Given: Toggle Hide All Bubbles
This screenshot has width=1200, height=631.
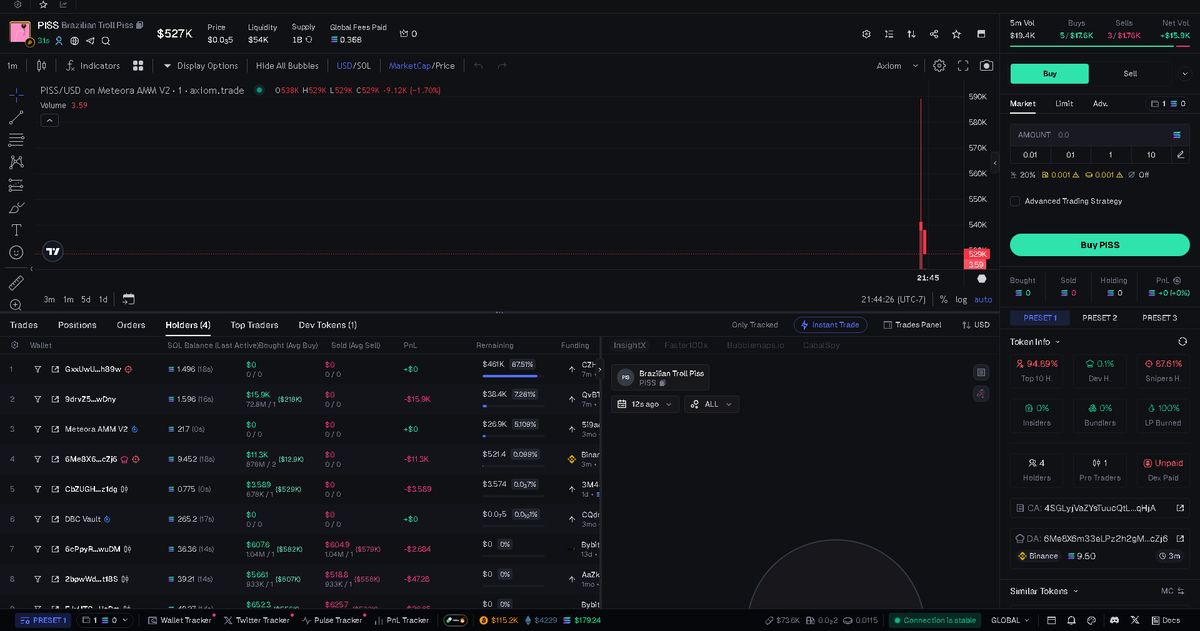Looking at the screenshot, I should point(287,66).
